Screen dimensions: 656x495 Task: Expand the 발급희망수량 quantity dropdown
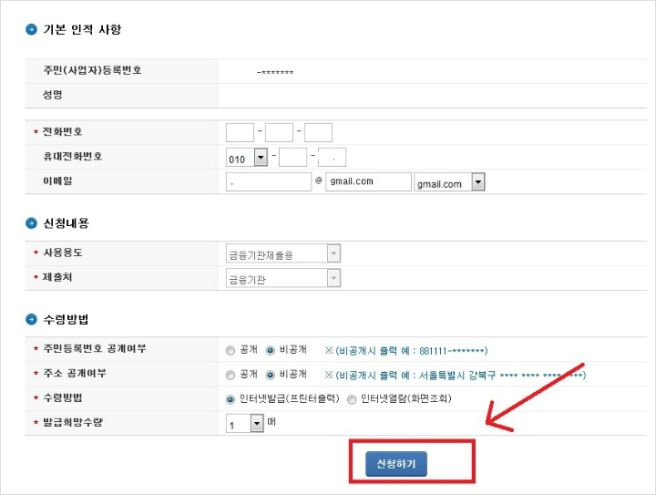[257, 424]
